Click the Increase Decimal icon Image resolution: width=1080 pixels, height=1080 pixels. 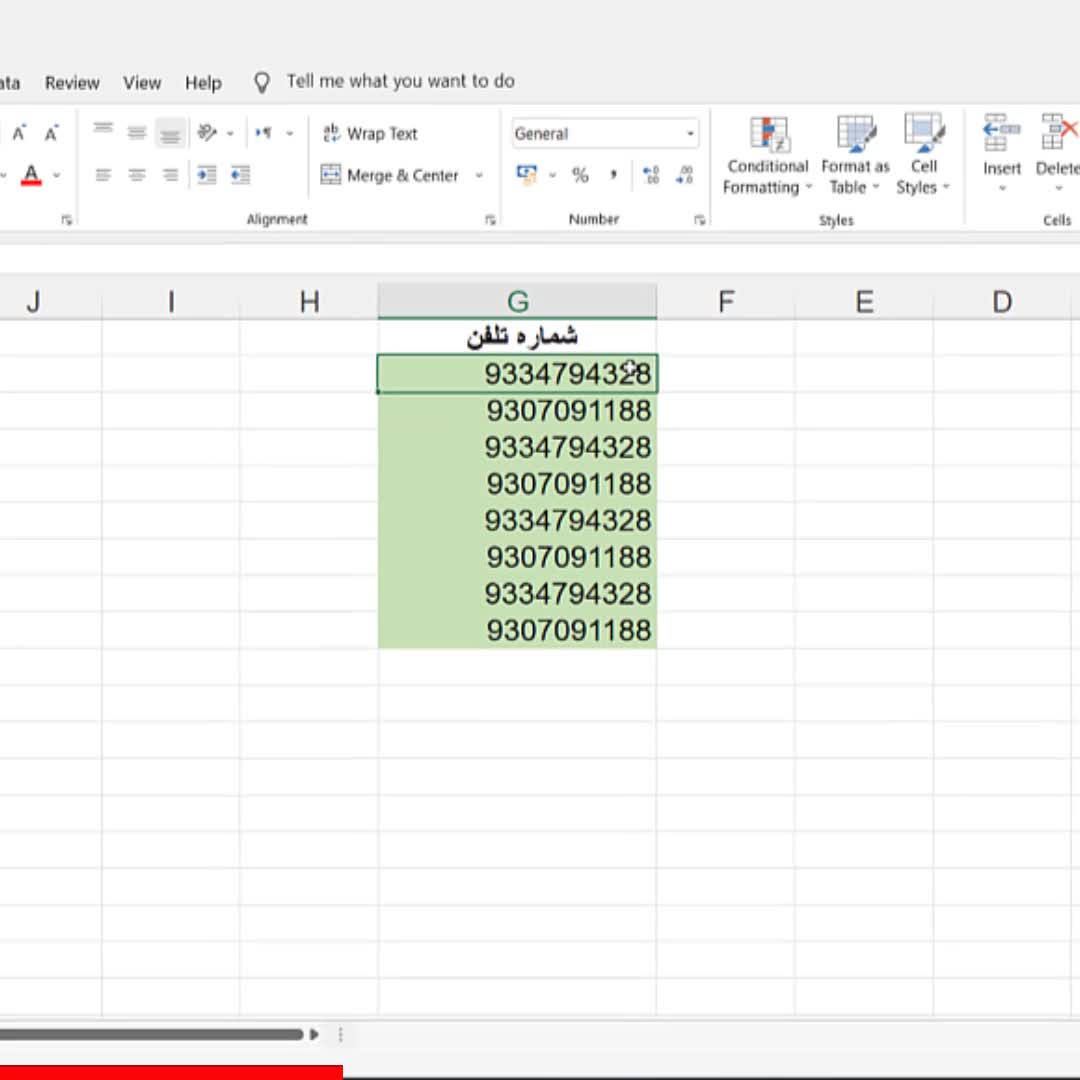point(651,176)
